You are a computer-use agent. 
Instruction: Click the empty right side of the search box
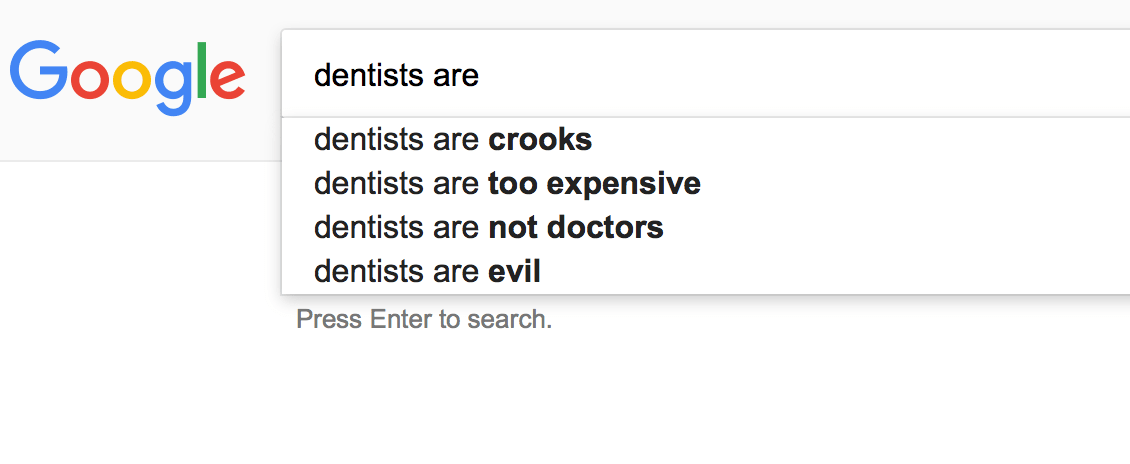850,76
